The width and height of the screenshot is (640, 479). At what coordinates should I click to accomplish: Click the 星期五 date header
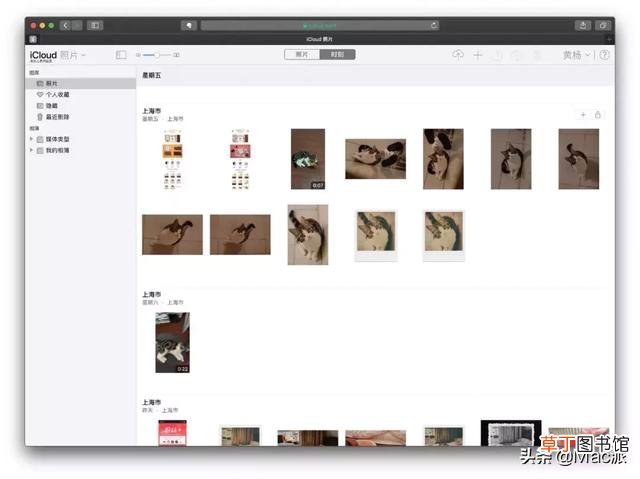tap(151, 75)
